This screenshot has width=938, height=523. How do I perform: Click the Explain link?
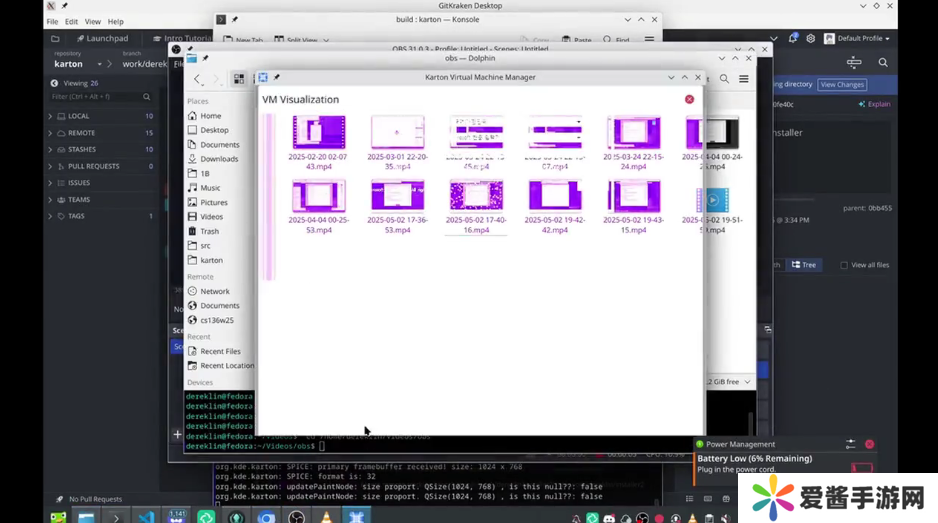pos(875,104)
